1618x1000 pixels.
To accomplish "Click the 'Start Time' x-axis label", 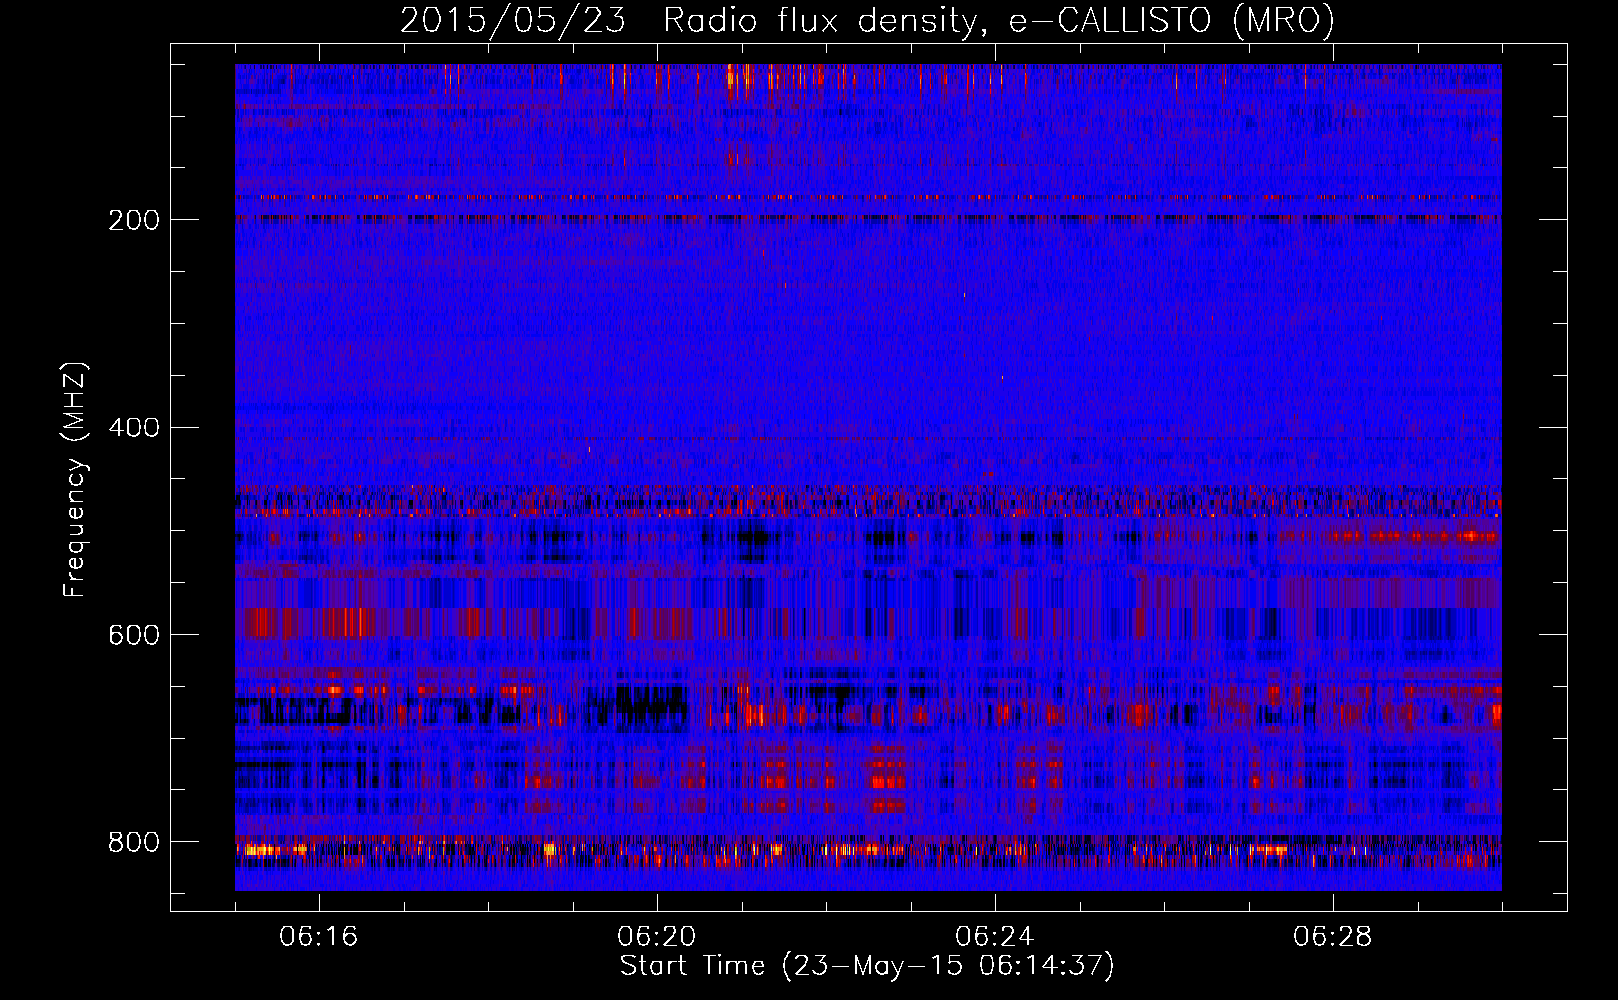I will 867,966.
